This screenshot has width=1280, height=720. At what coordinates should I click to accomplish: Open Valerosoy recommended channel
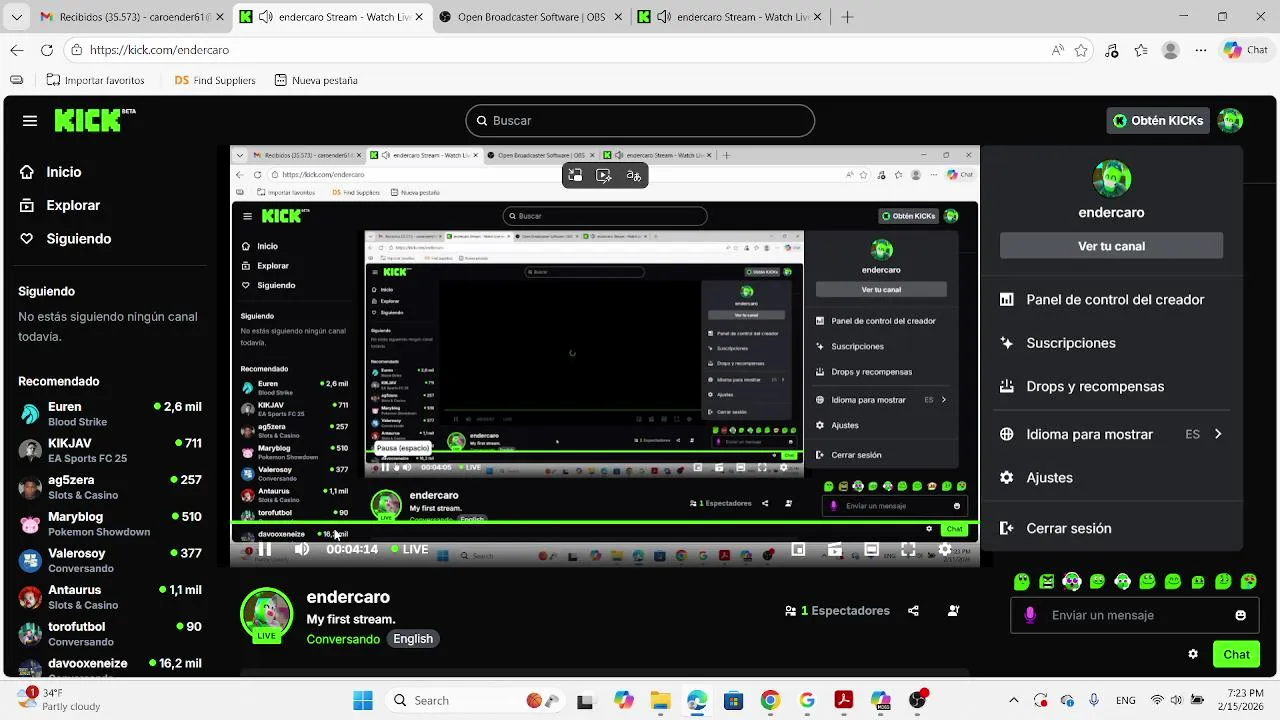click(111, 561)
